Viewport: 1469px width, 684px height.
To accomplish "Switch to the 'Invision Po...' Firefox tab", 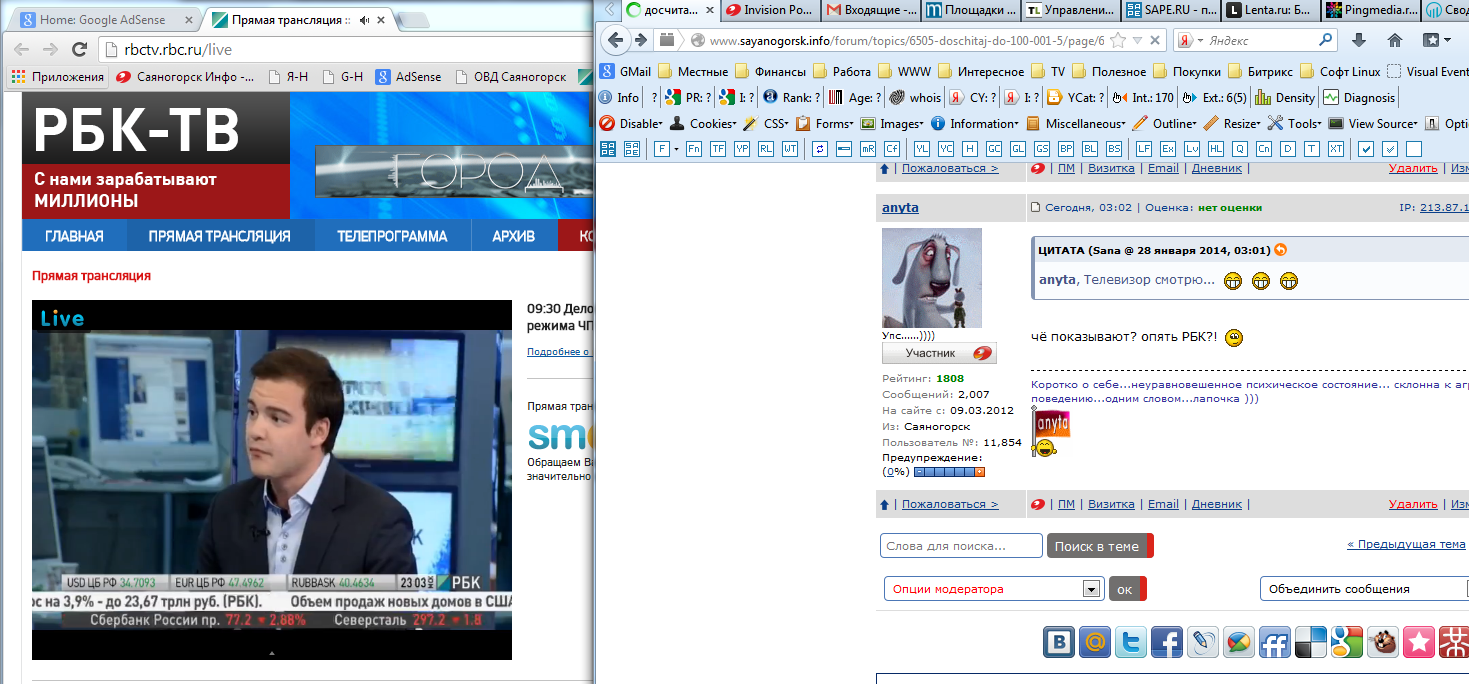I will coord(769,10).
